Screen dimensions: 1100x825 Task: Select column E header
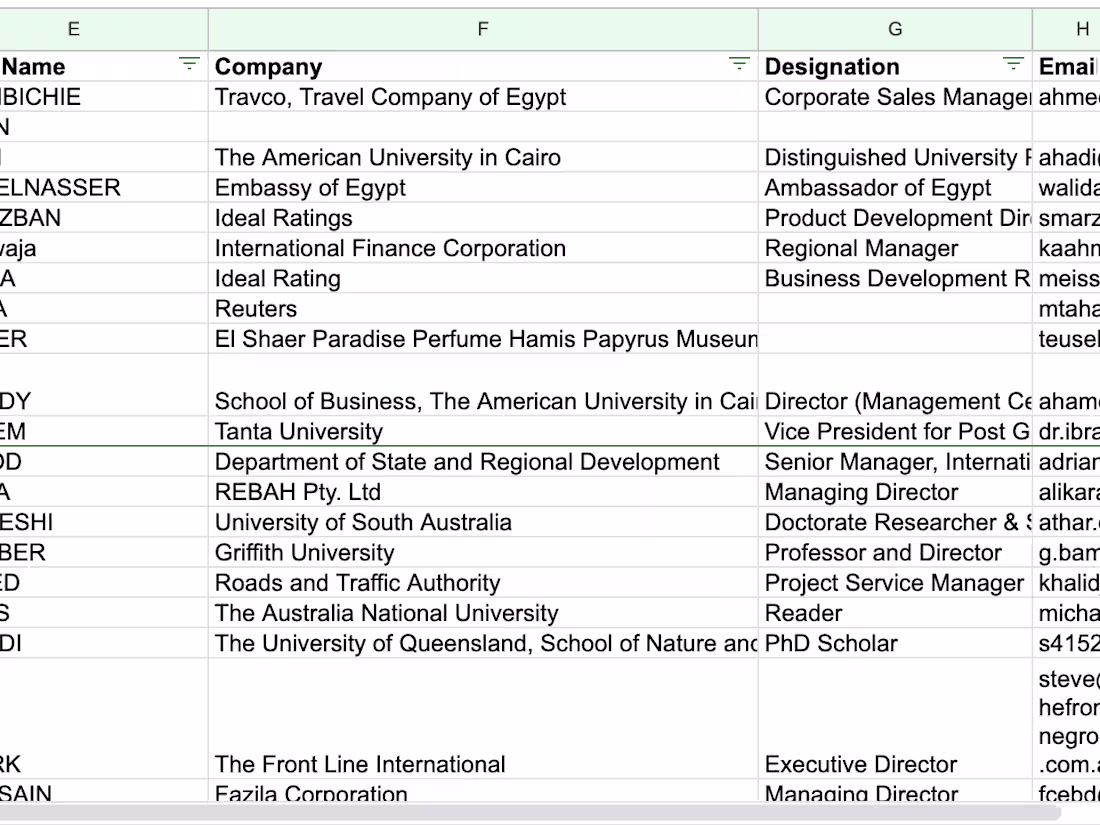click(x=74, y=29)
